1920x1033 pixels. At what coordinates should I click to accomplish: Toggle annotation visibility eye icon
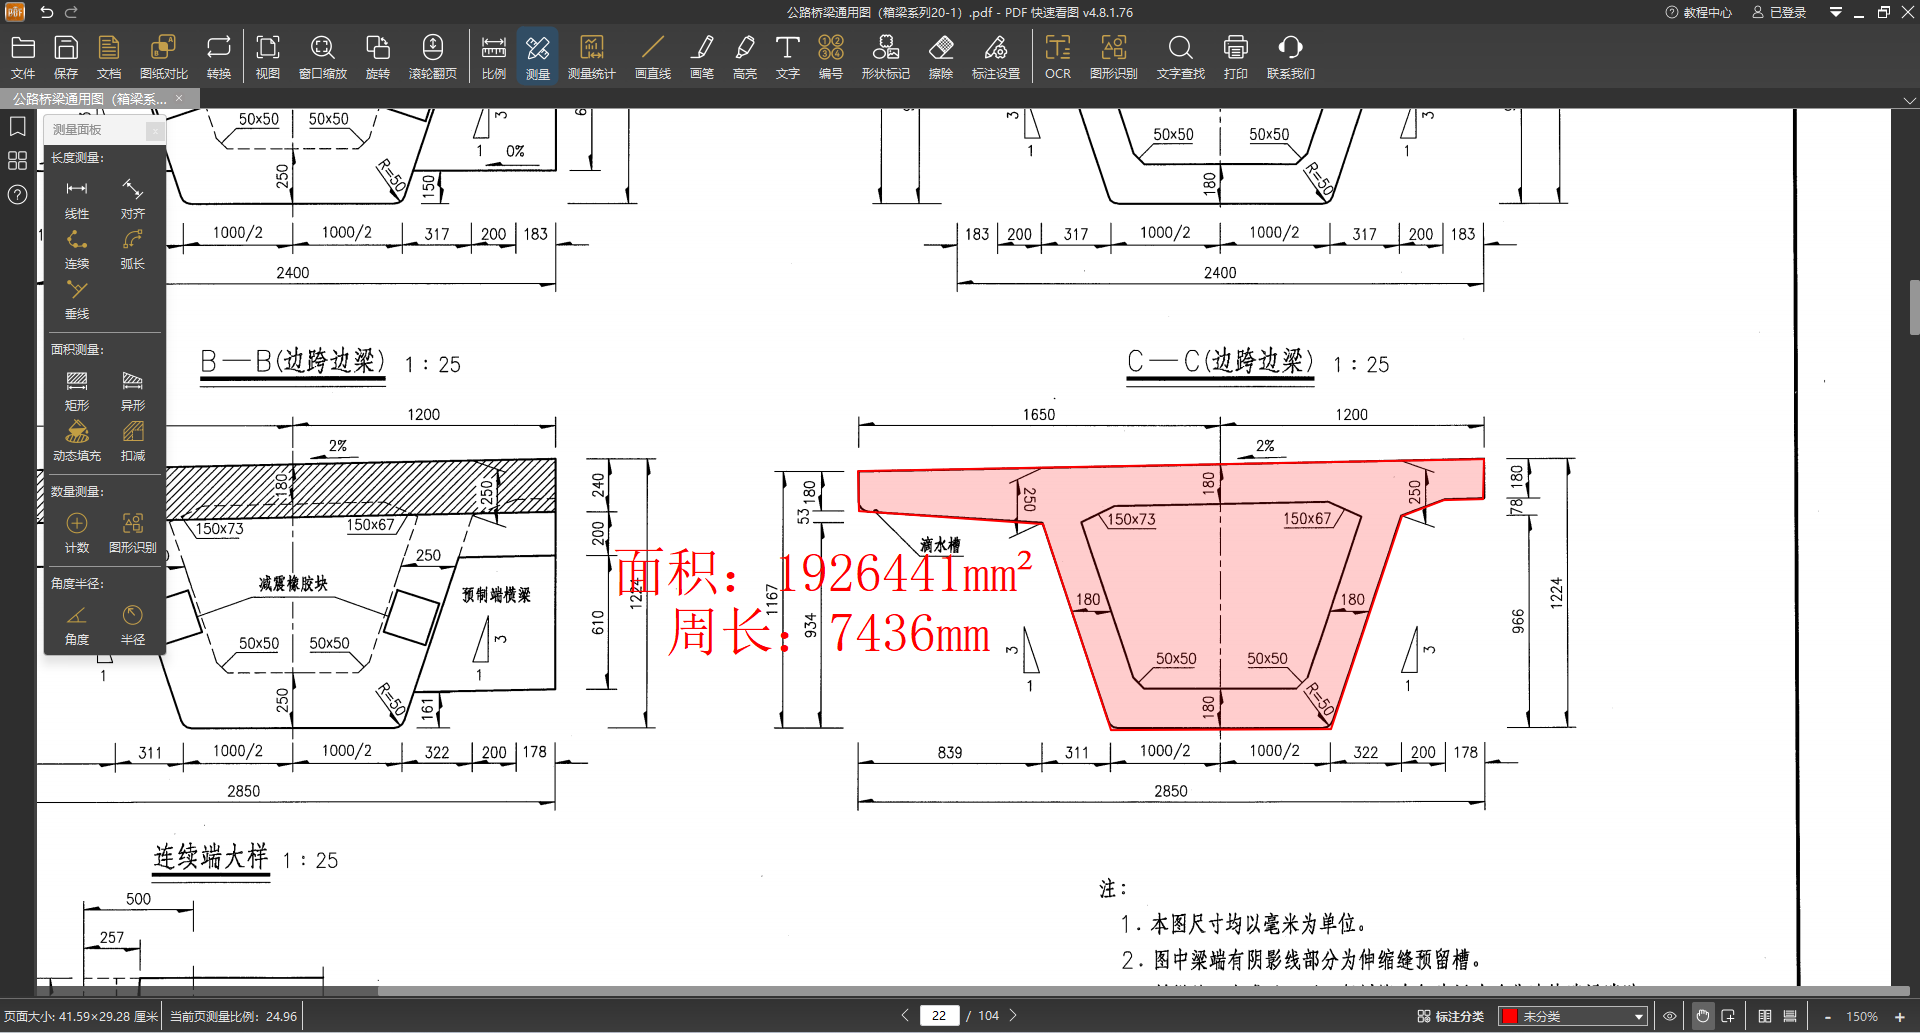[1669, 1016]
